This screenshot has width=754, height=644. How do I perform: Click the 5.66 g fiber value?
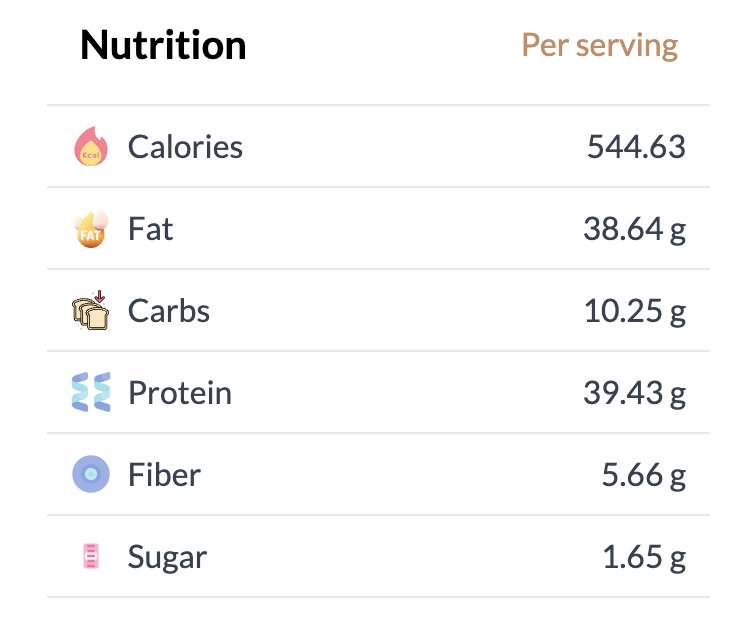(x=644, y=475)
